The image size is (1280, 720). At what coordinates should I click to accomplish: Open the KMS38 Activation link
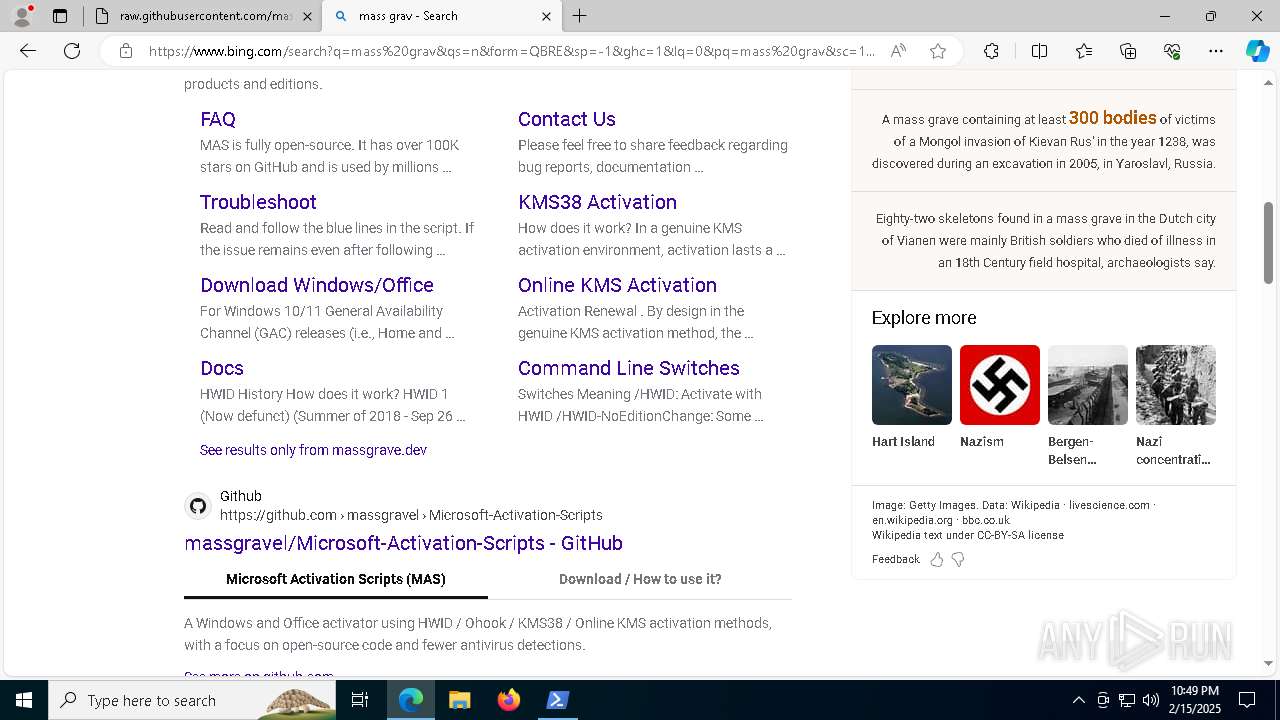pyautogui.click(x=597, y=202)
